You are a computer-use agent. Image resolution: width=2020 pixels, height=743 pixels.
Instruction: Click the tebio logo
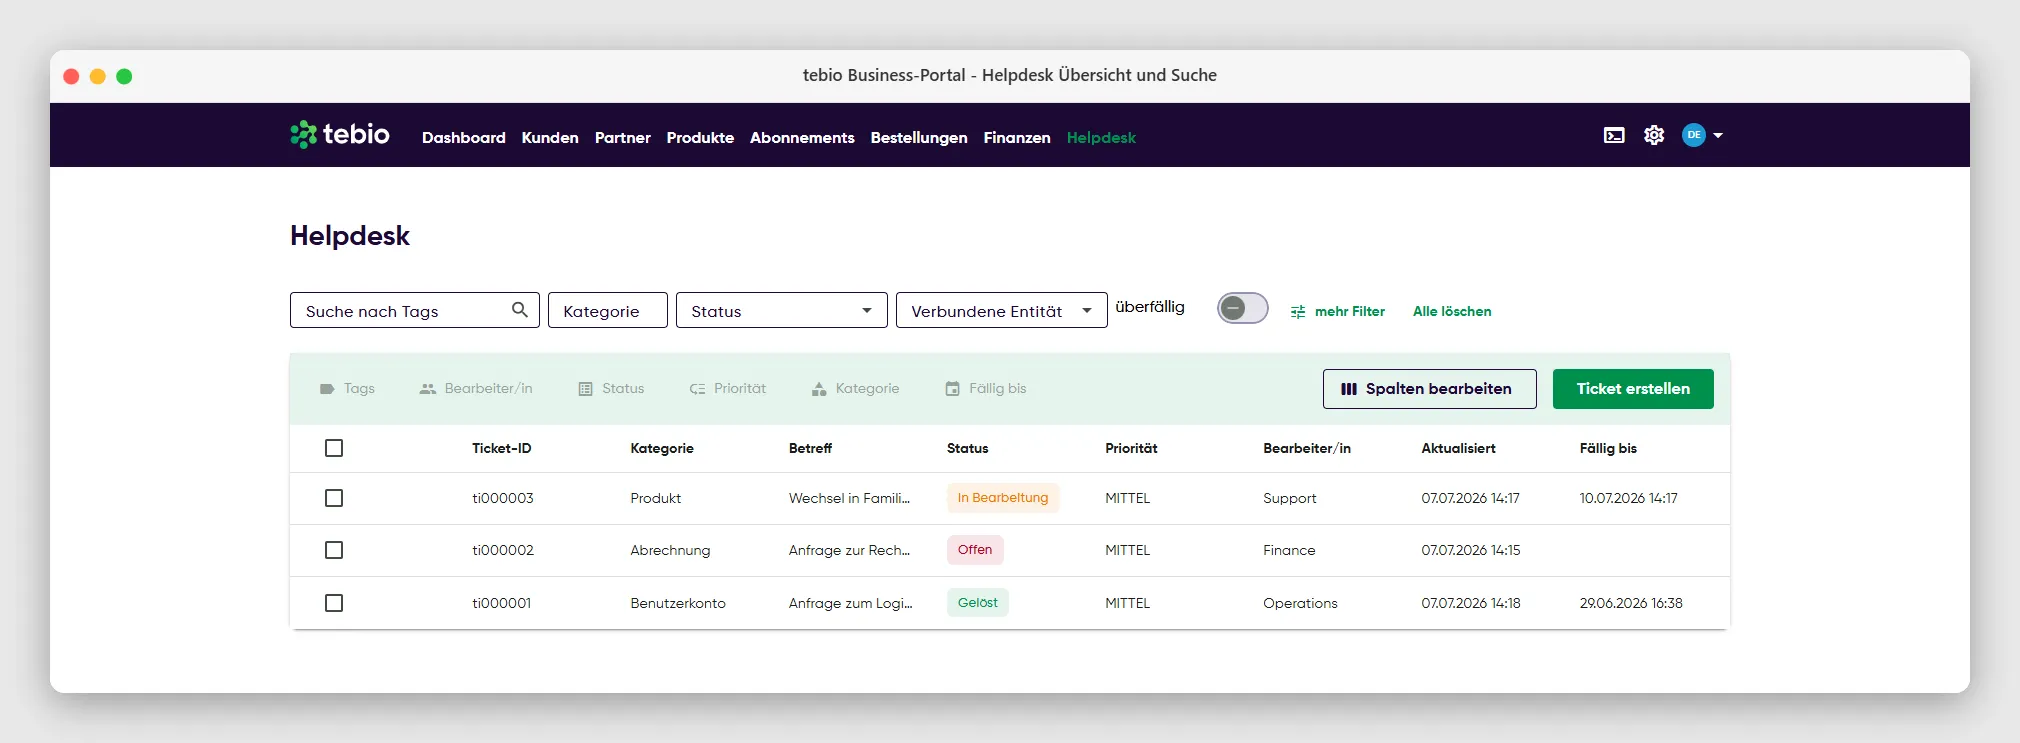pos(340,134)
